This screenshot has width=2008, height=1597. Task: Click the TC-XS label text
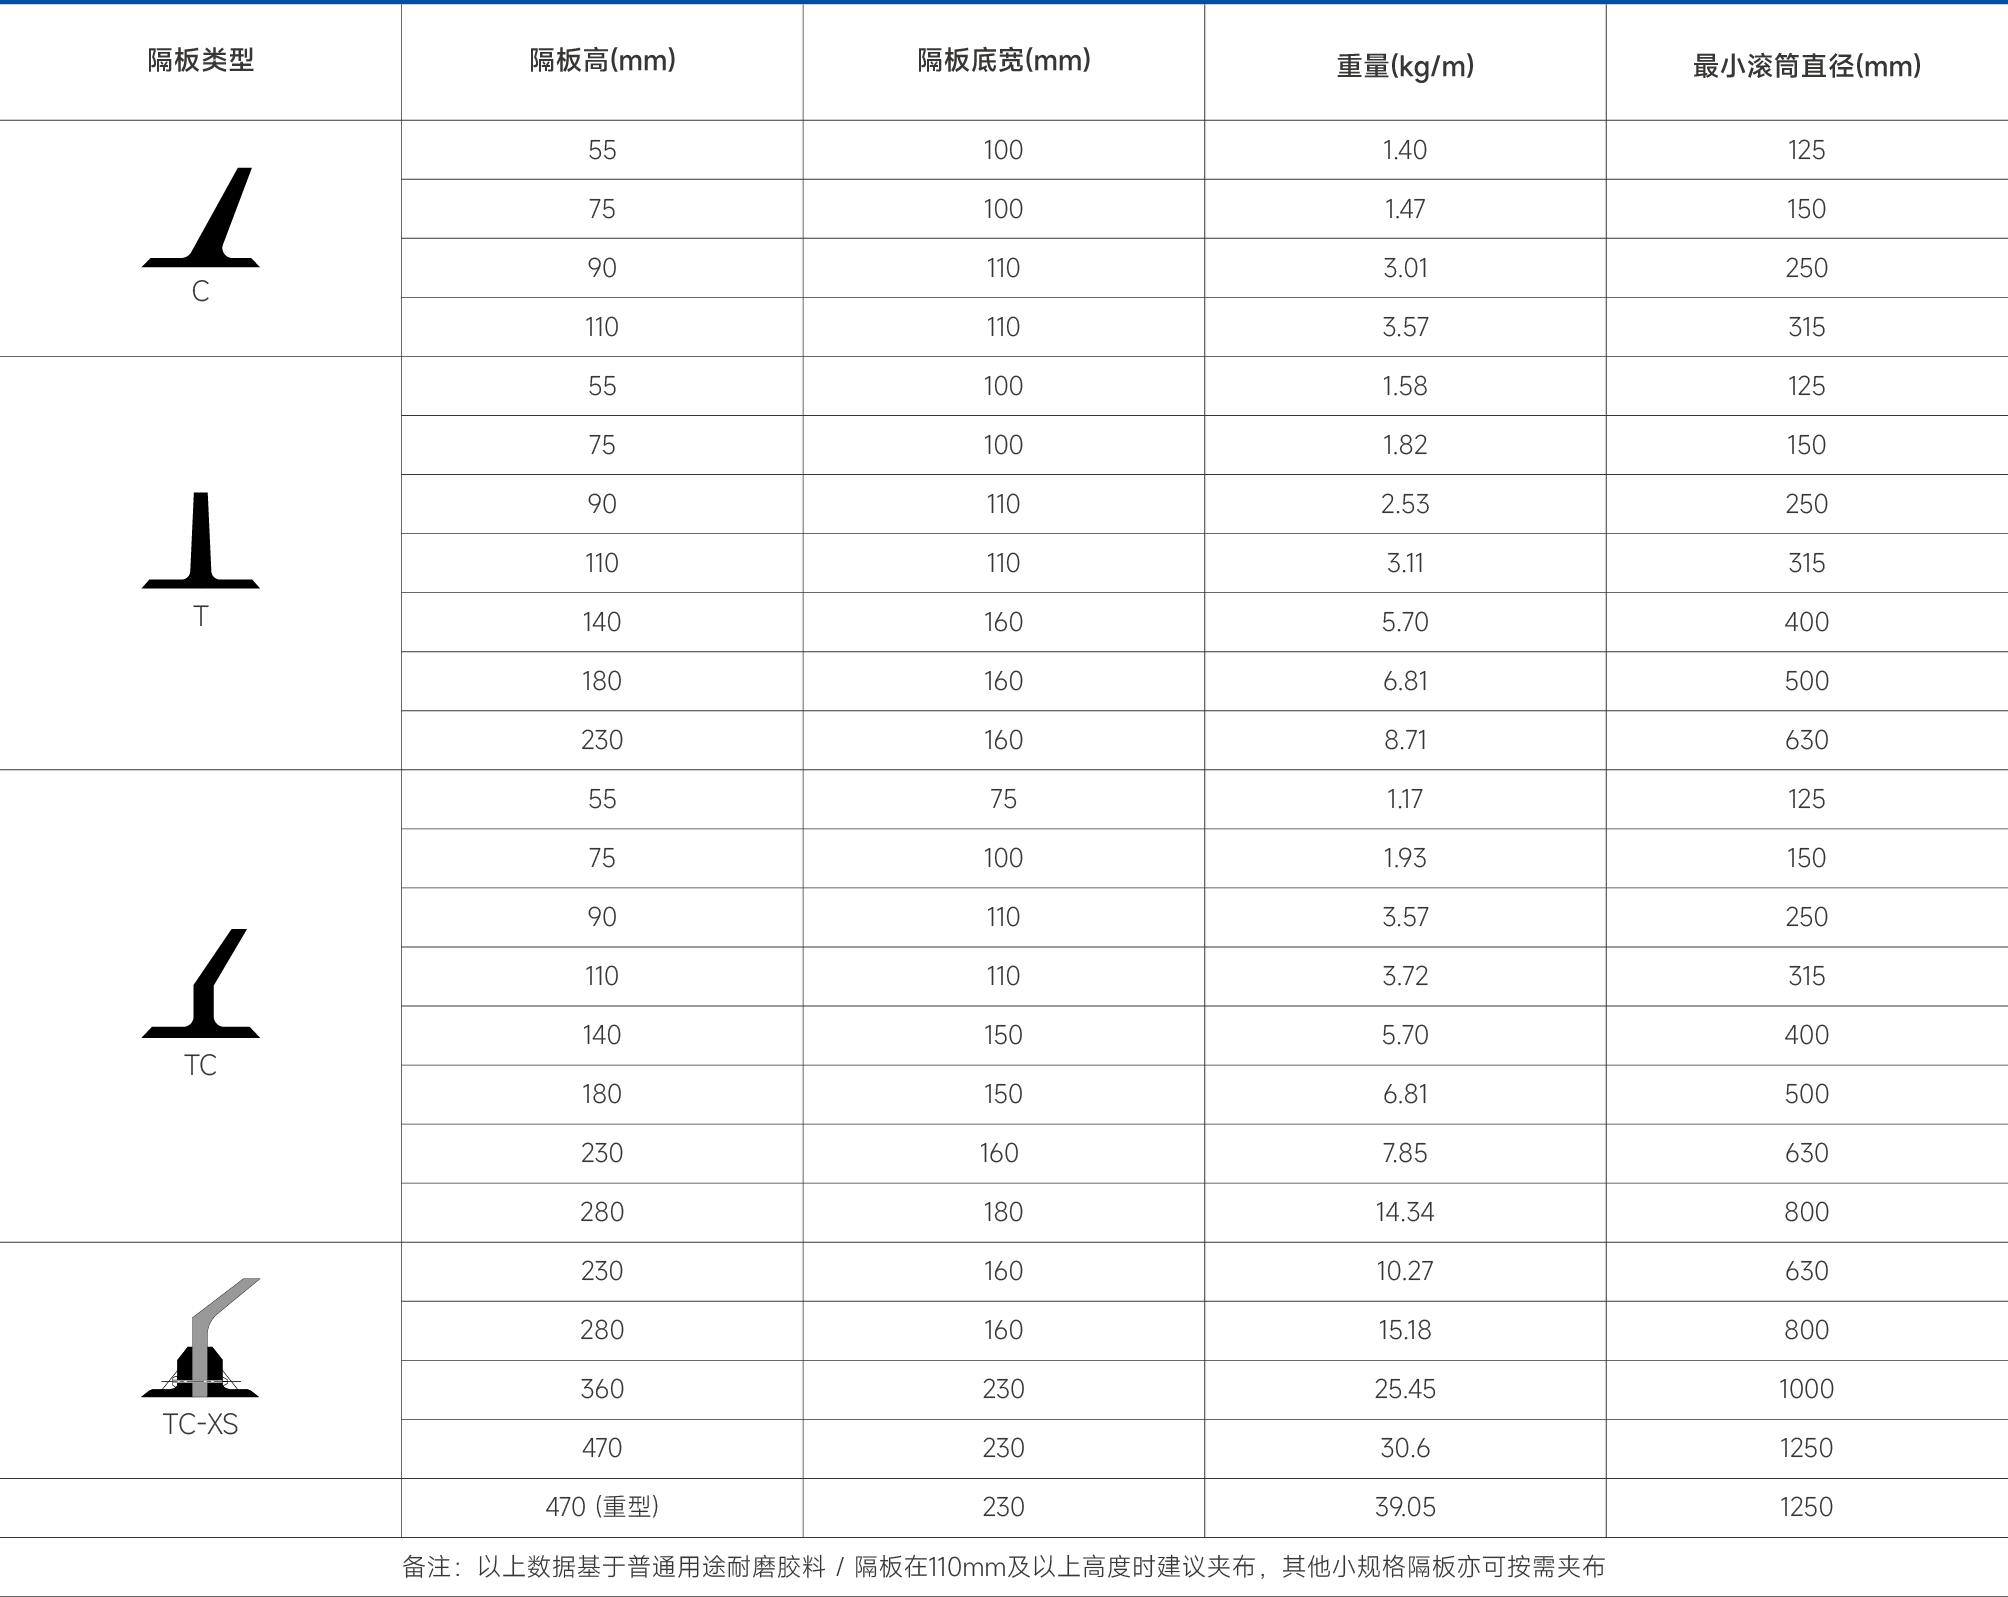[201, 1424]
